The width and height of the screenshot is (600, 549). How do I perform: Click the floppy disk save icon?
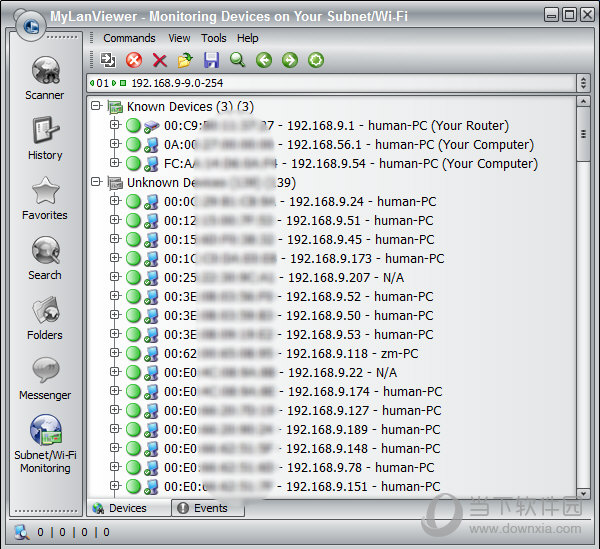[x=211, y=60]
